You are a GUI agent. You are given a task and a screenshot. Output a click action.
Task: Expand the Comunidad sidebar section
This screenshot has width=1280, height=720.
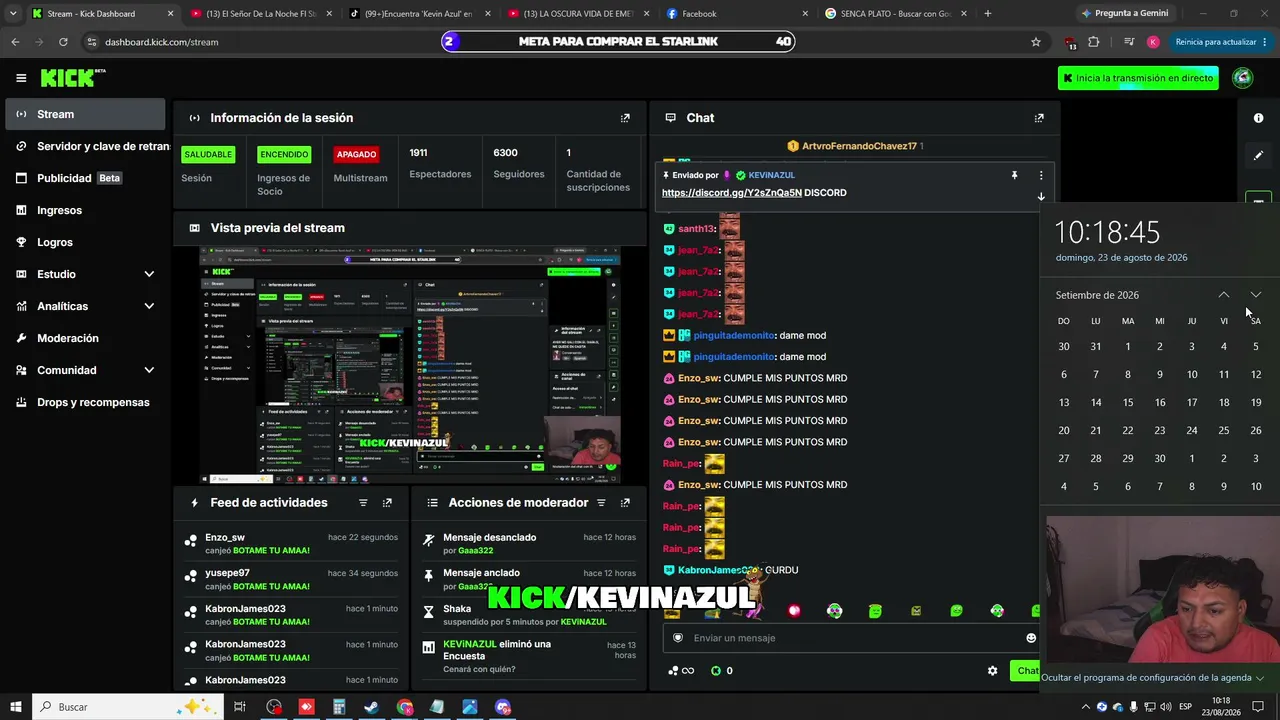[149, 370]
